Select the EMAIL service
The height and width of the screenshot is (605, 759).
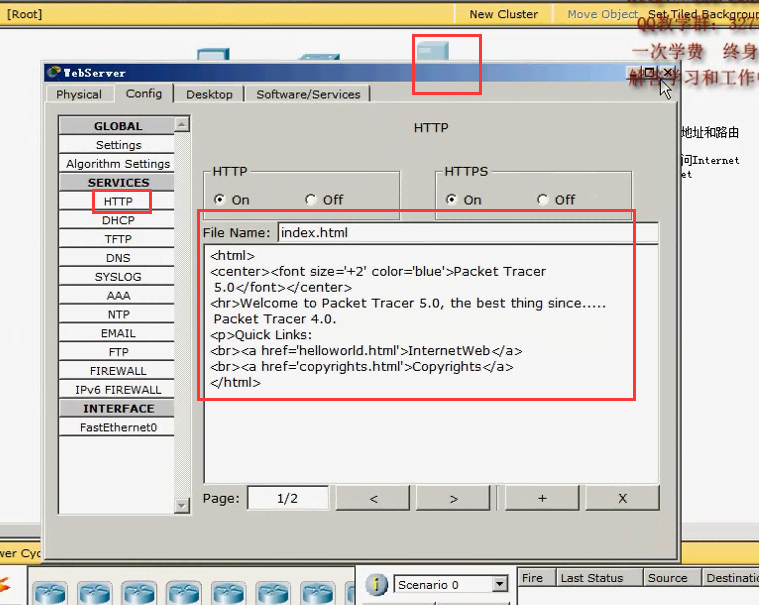(x=118, y=333)
